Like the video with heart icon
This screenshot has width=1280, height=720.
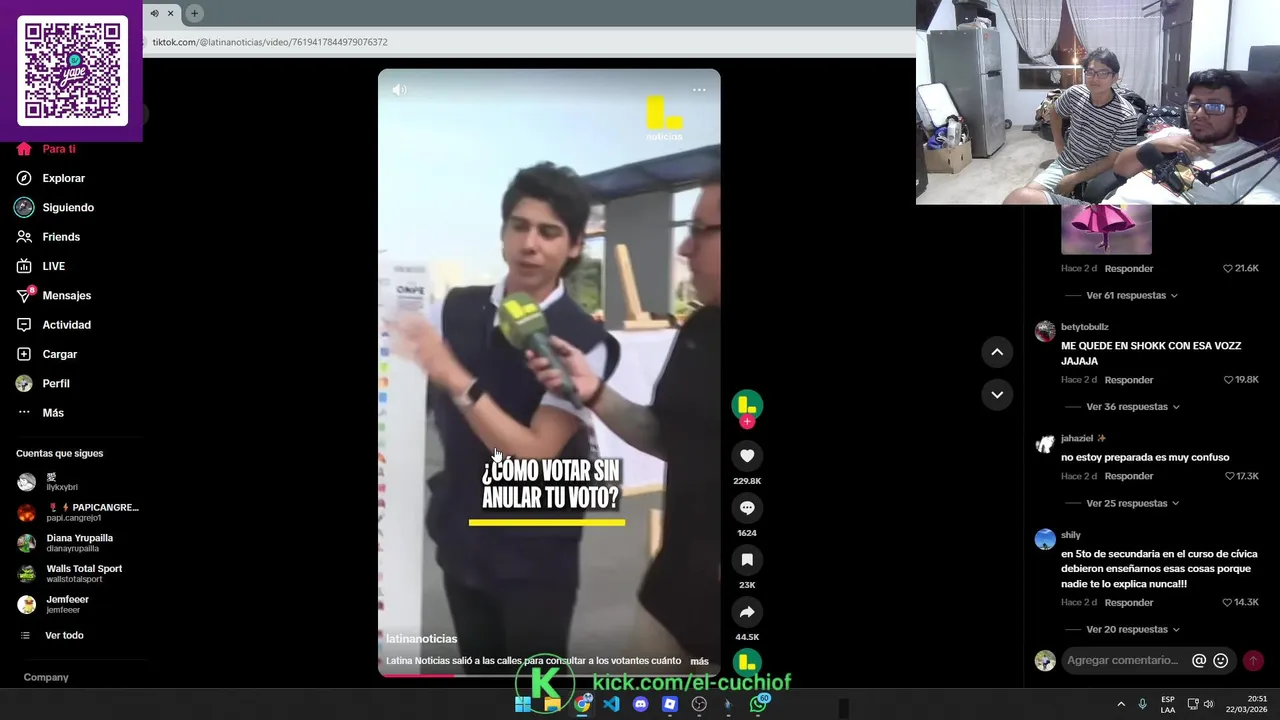[x=747, y=456]
